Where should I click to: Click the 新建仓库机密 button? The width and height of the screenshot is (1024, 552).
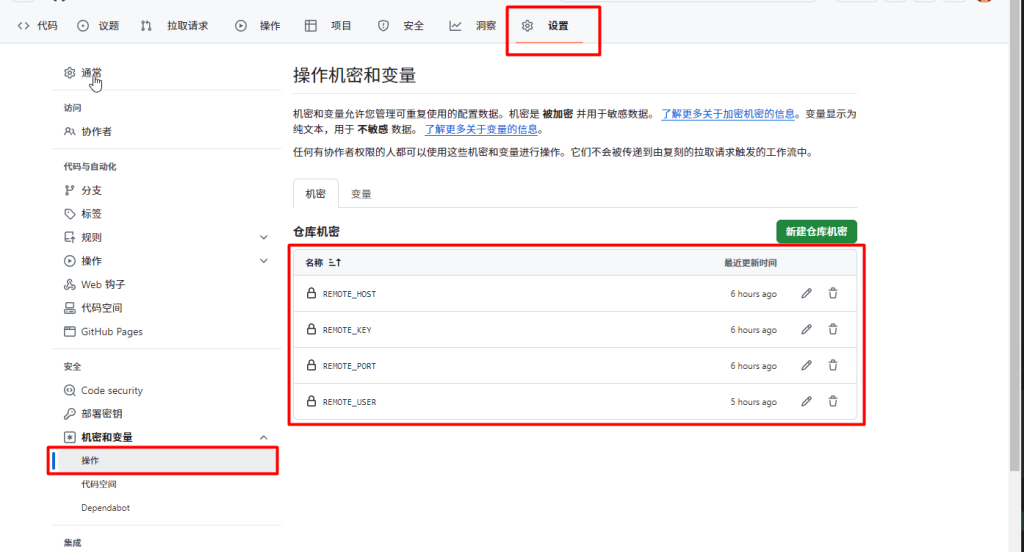coord(816,232)
